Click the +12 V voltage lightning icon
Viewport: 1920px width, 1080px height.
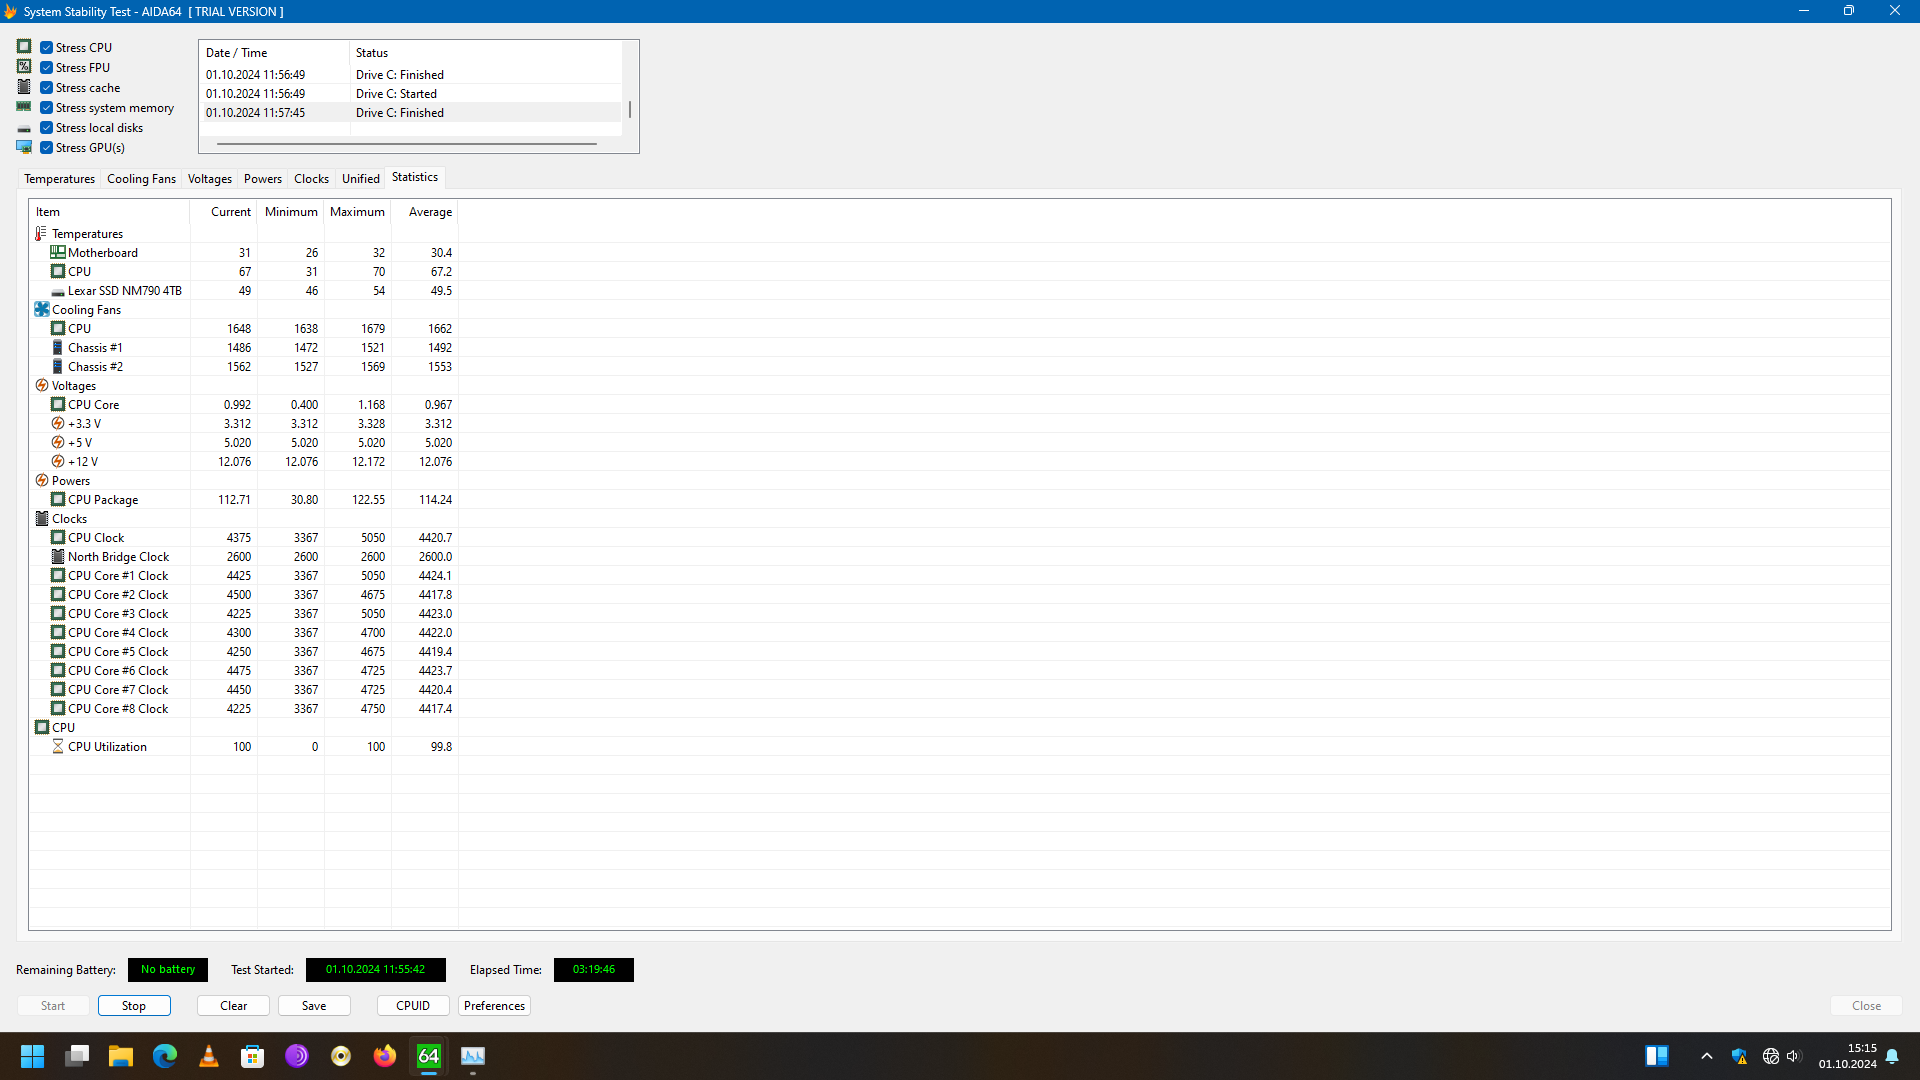point(58,462)
